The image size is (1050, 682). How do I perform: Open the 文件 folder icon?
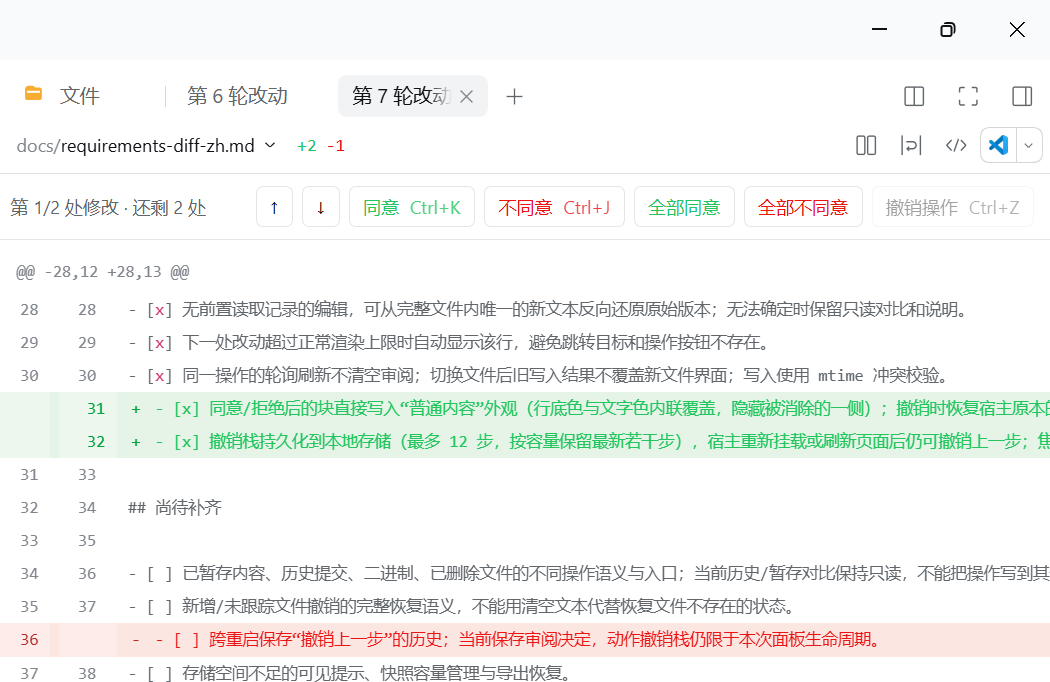click(33, 94)
